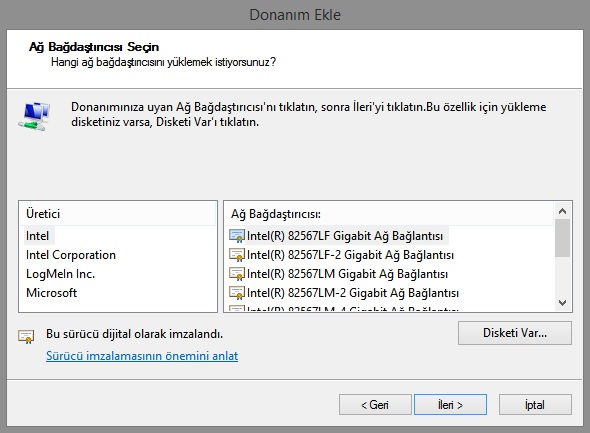The image size is (590, 433).
Task: Select Intel manufacturer in Üretici list
Action: (x=38, y=236)
